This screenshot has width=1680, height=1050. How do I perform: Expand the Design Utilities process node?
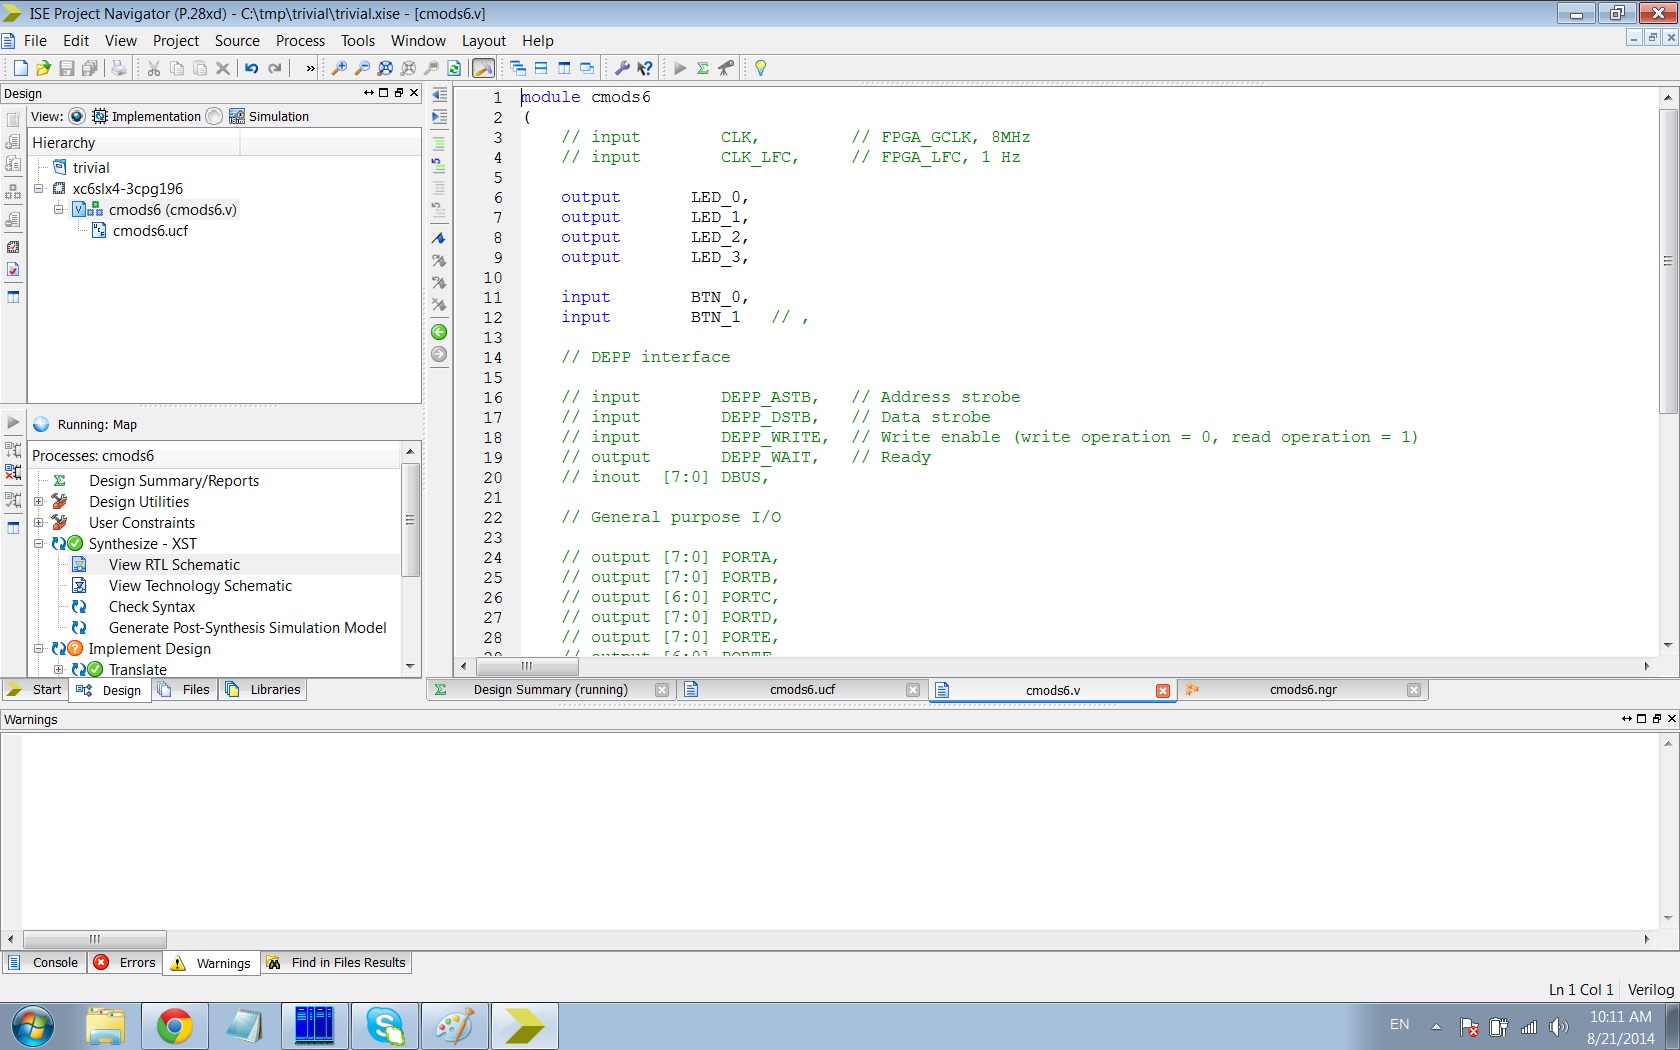pos(39,502)
